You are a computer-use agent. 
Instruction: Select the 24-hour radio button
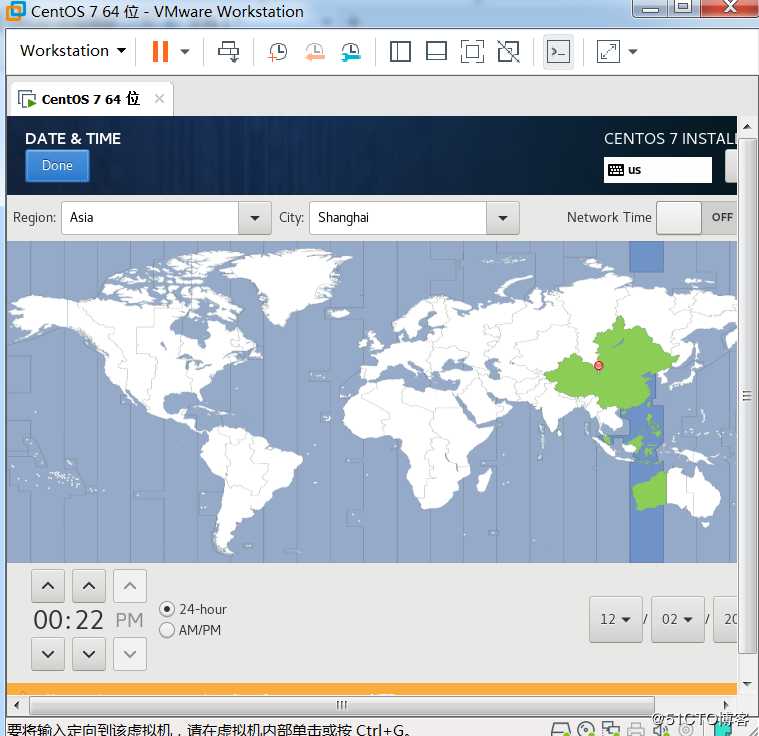click(167, 609)
